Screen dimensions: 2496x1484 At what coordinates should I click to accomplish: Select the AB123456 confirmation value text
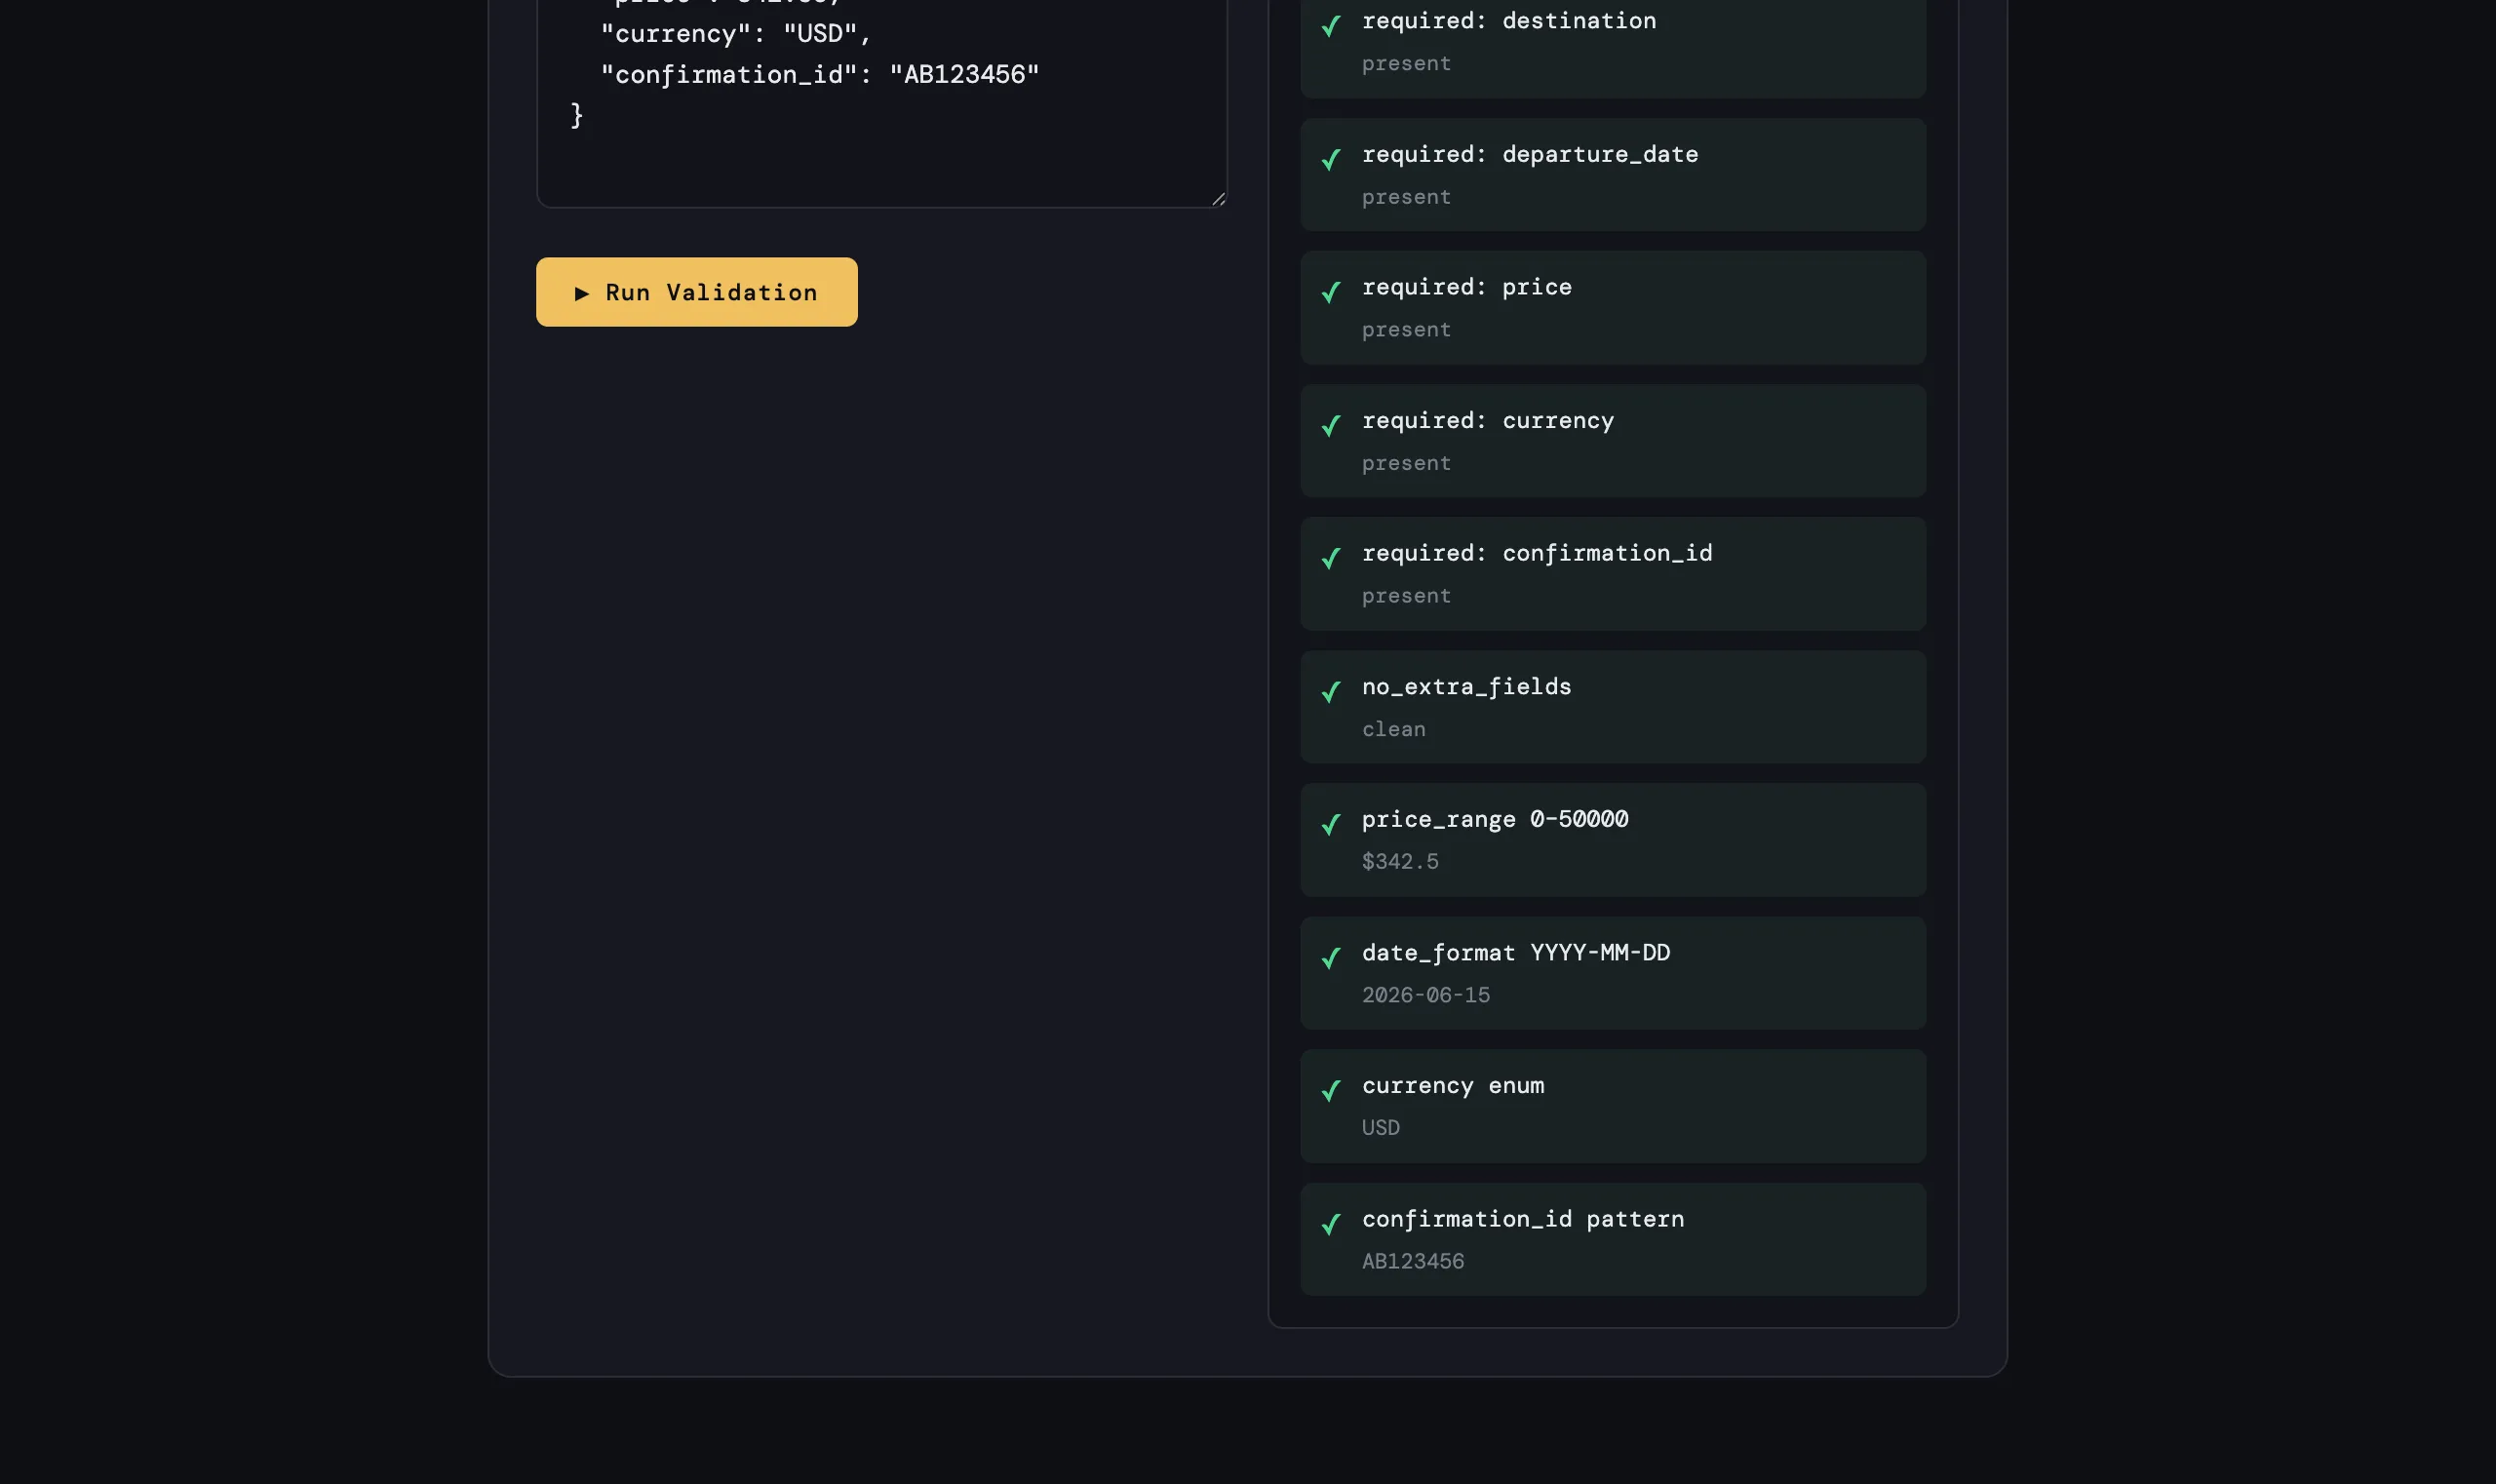pos(1413,1260)
